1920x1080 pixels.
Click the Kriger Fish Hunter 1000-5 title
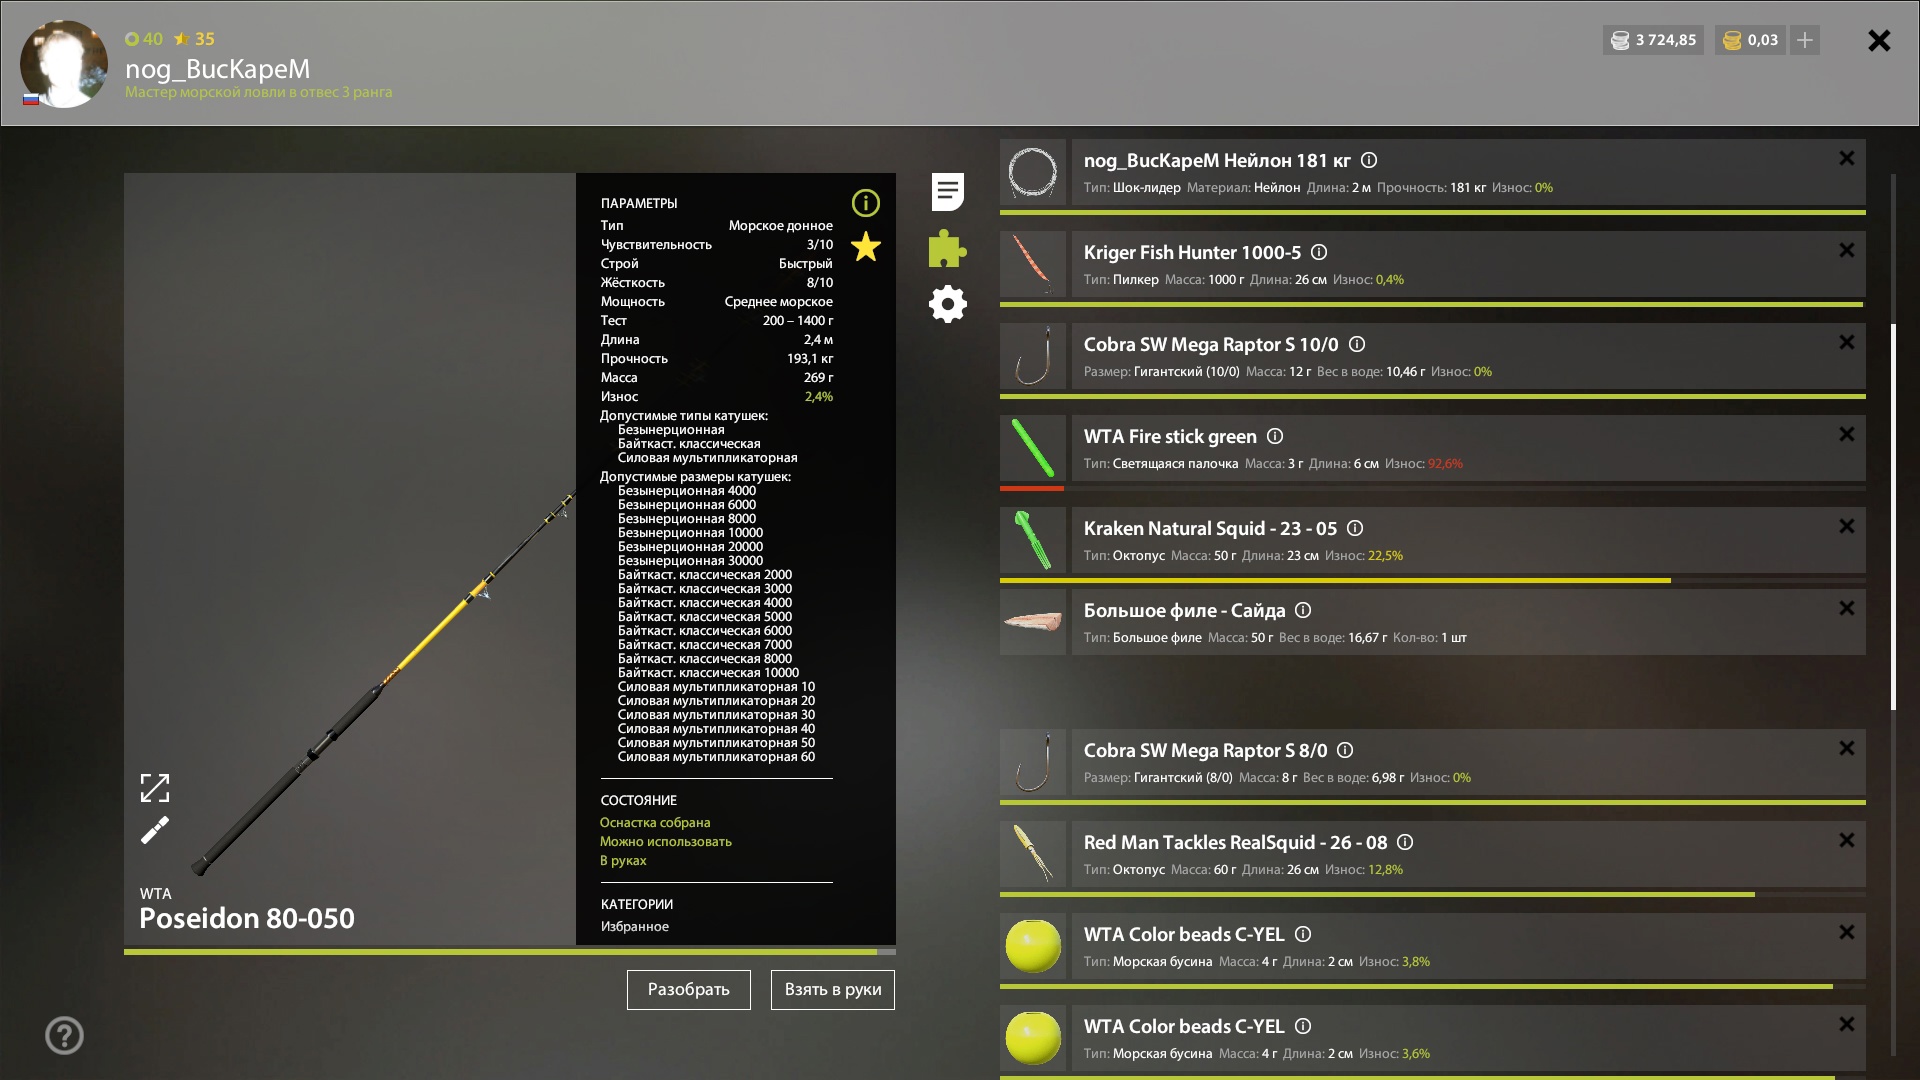pos(1192,252)
